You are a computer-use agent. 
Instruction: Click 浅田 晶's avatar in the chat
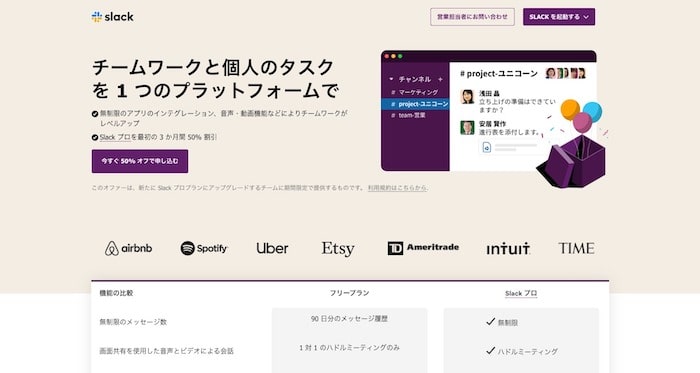(x=467, y=96)
